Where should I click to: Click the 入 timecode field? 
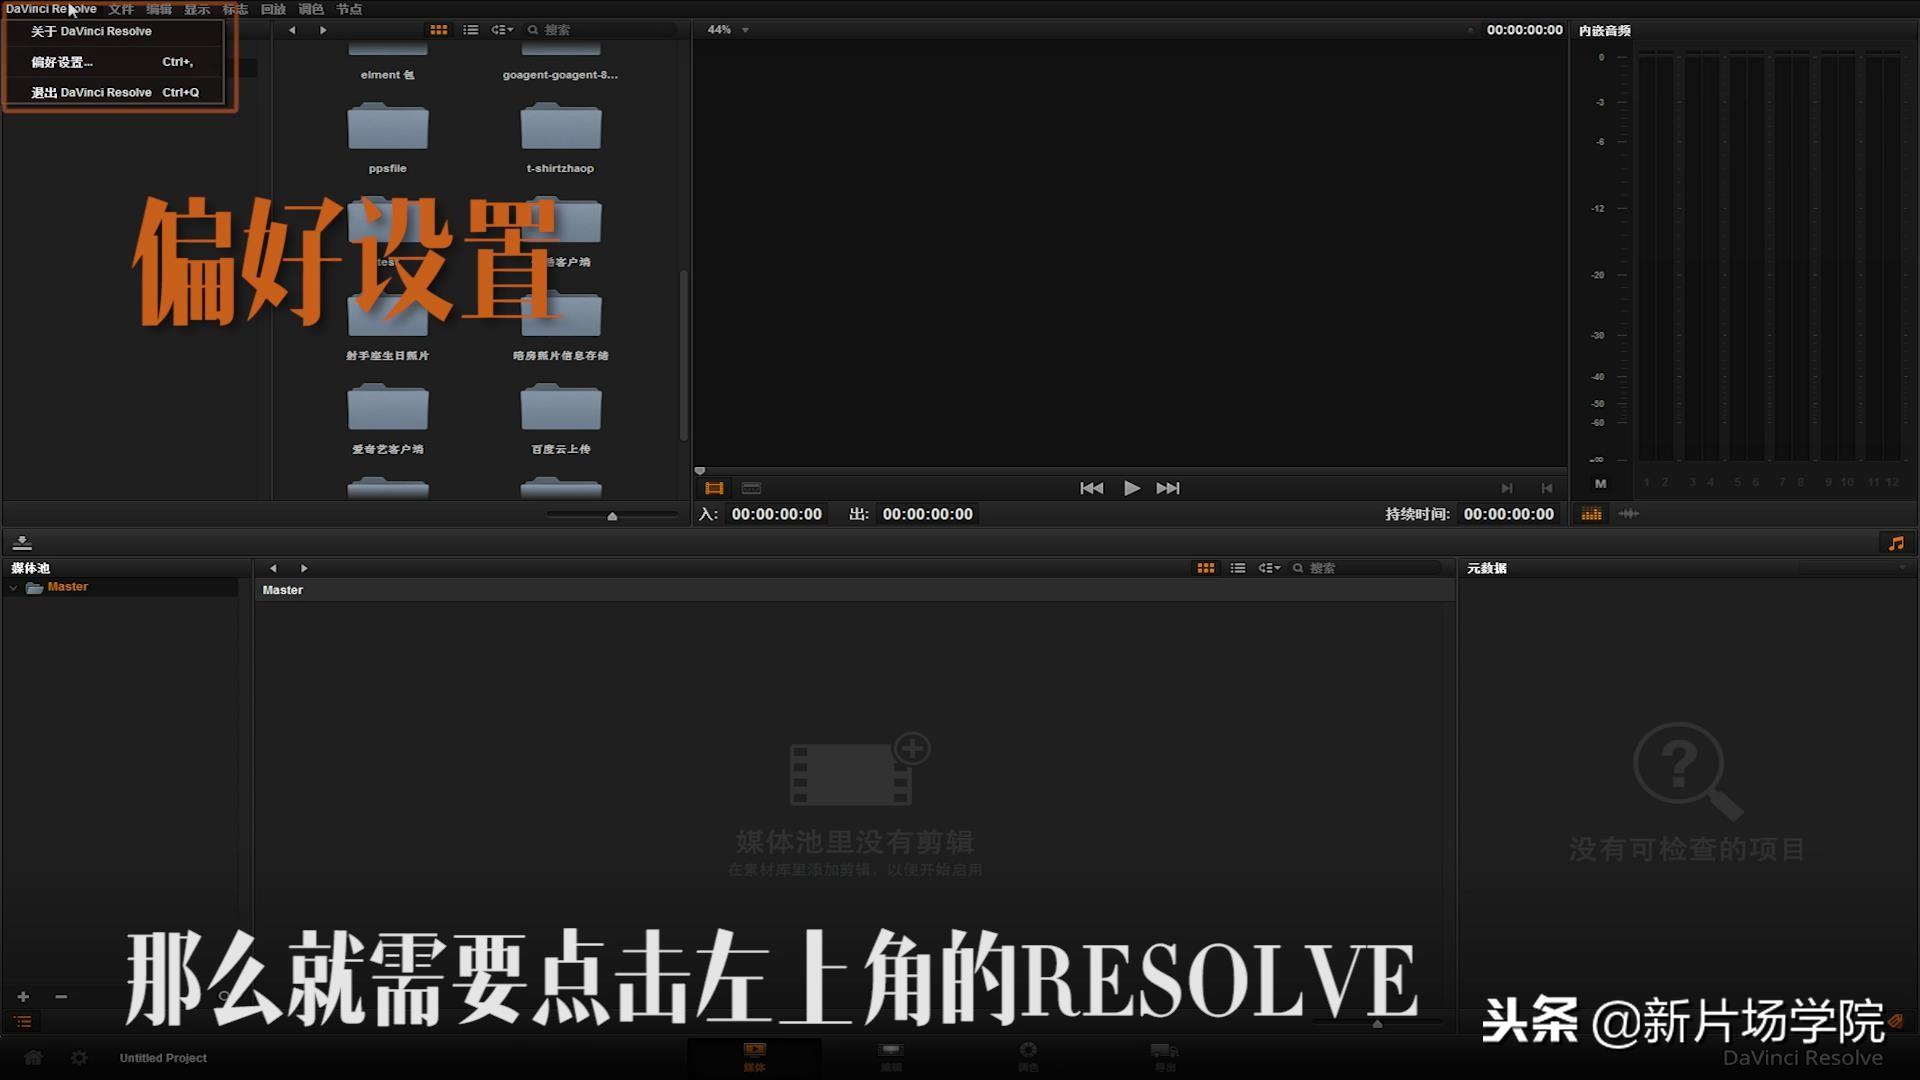click(x=777, y=514)
